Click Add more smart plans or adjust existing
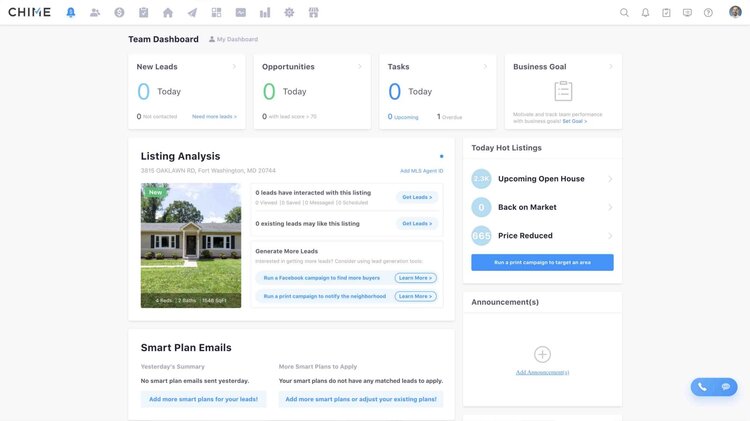Screen dimensions: 750x421 click(x=361, y=399)
